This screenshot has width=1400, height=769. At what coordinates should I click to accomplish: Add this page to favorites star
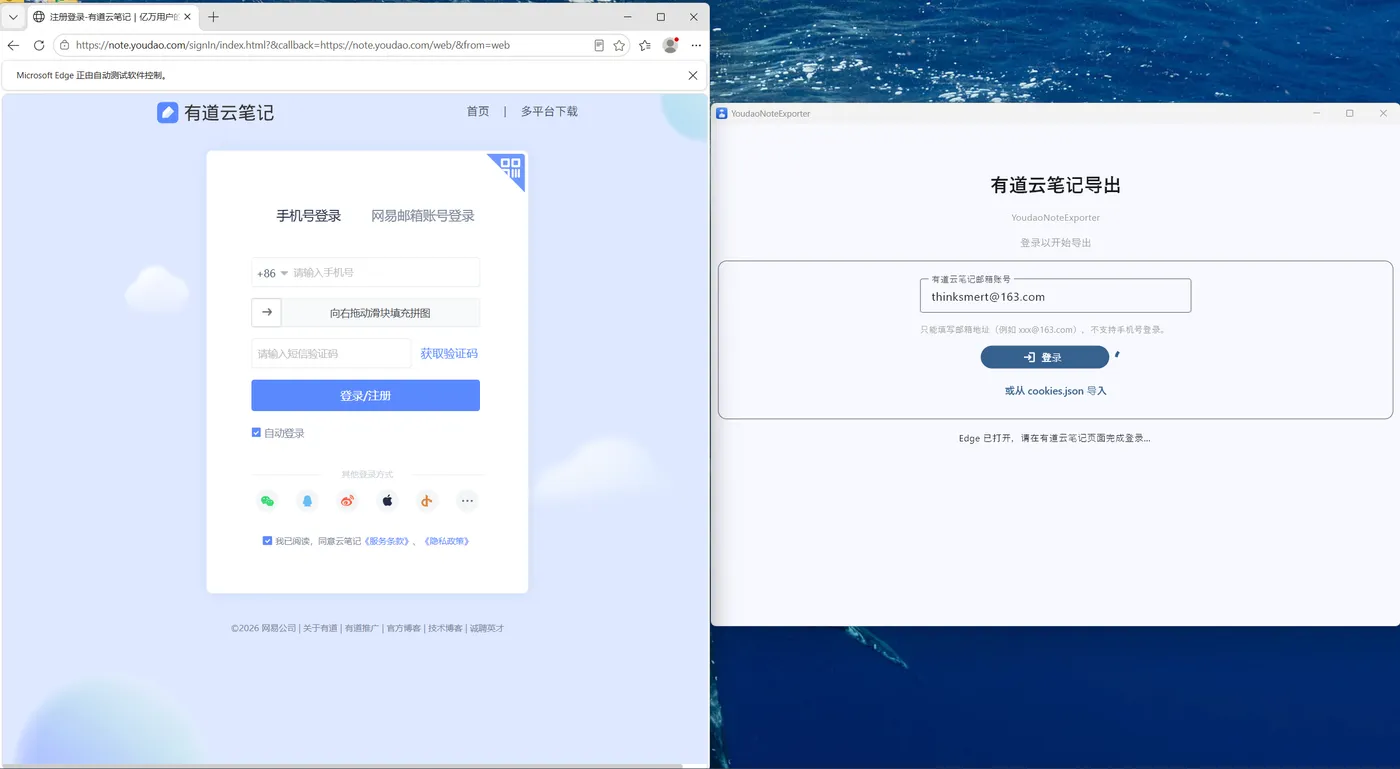tap(619, 45)
